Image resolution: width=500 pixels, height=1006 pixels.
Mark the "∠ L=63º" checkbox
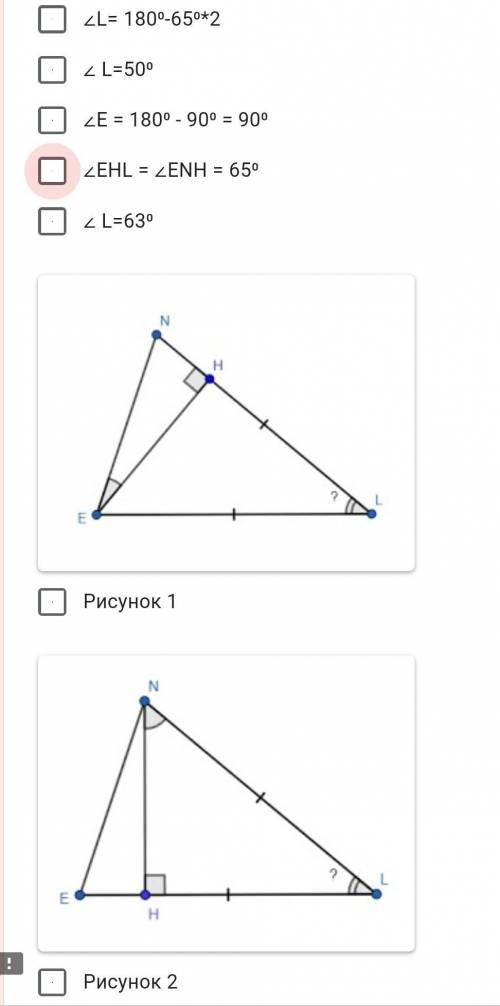(x=52, y=221)
